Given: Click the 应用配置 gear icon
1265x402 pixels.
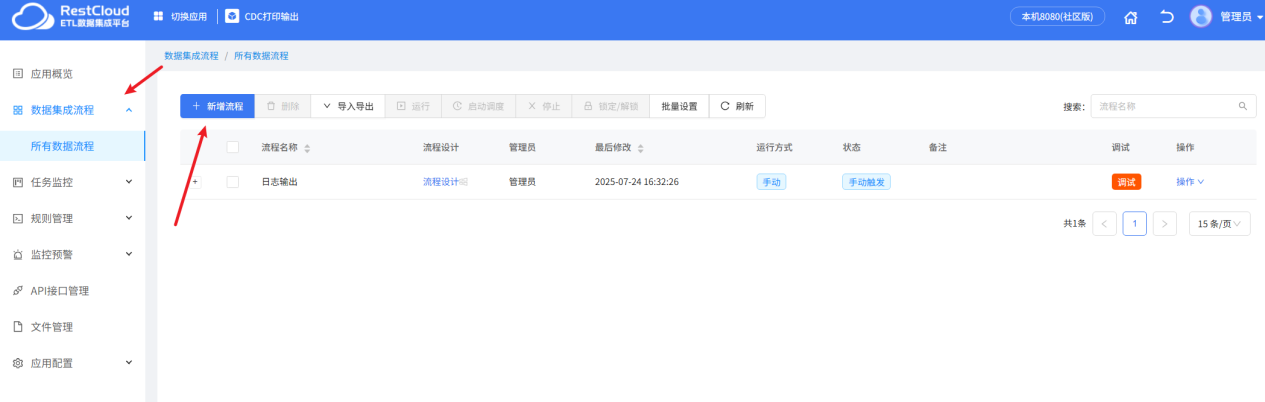Looking at the screenshot, I should click(x=17, y=363).
